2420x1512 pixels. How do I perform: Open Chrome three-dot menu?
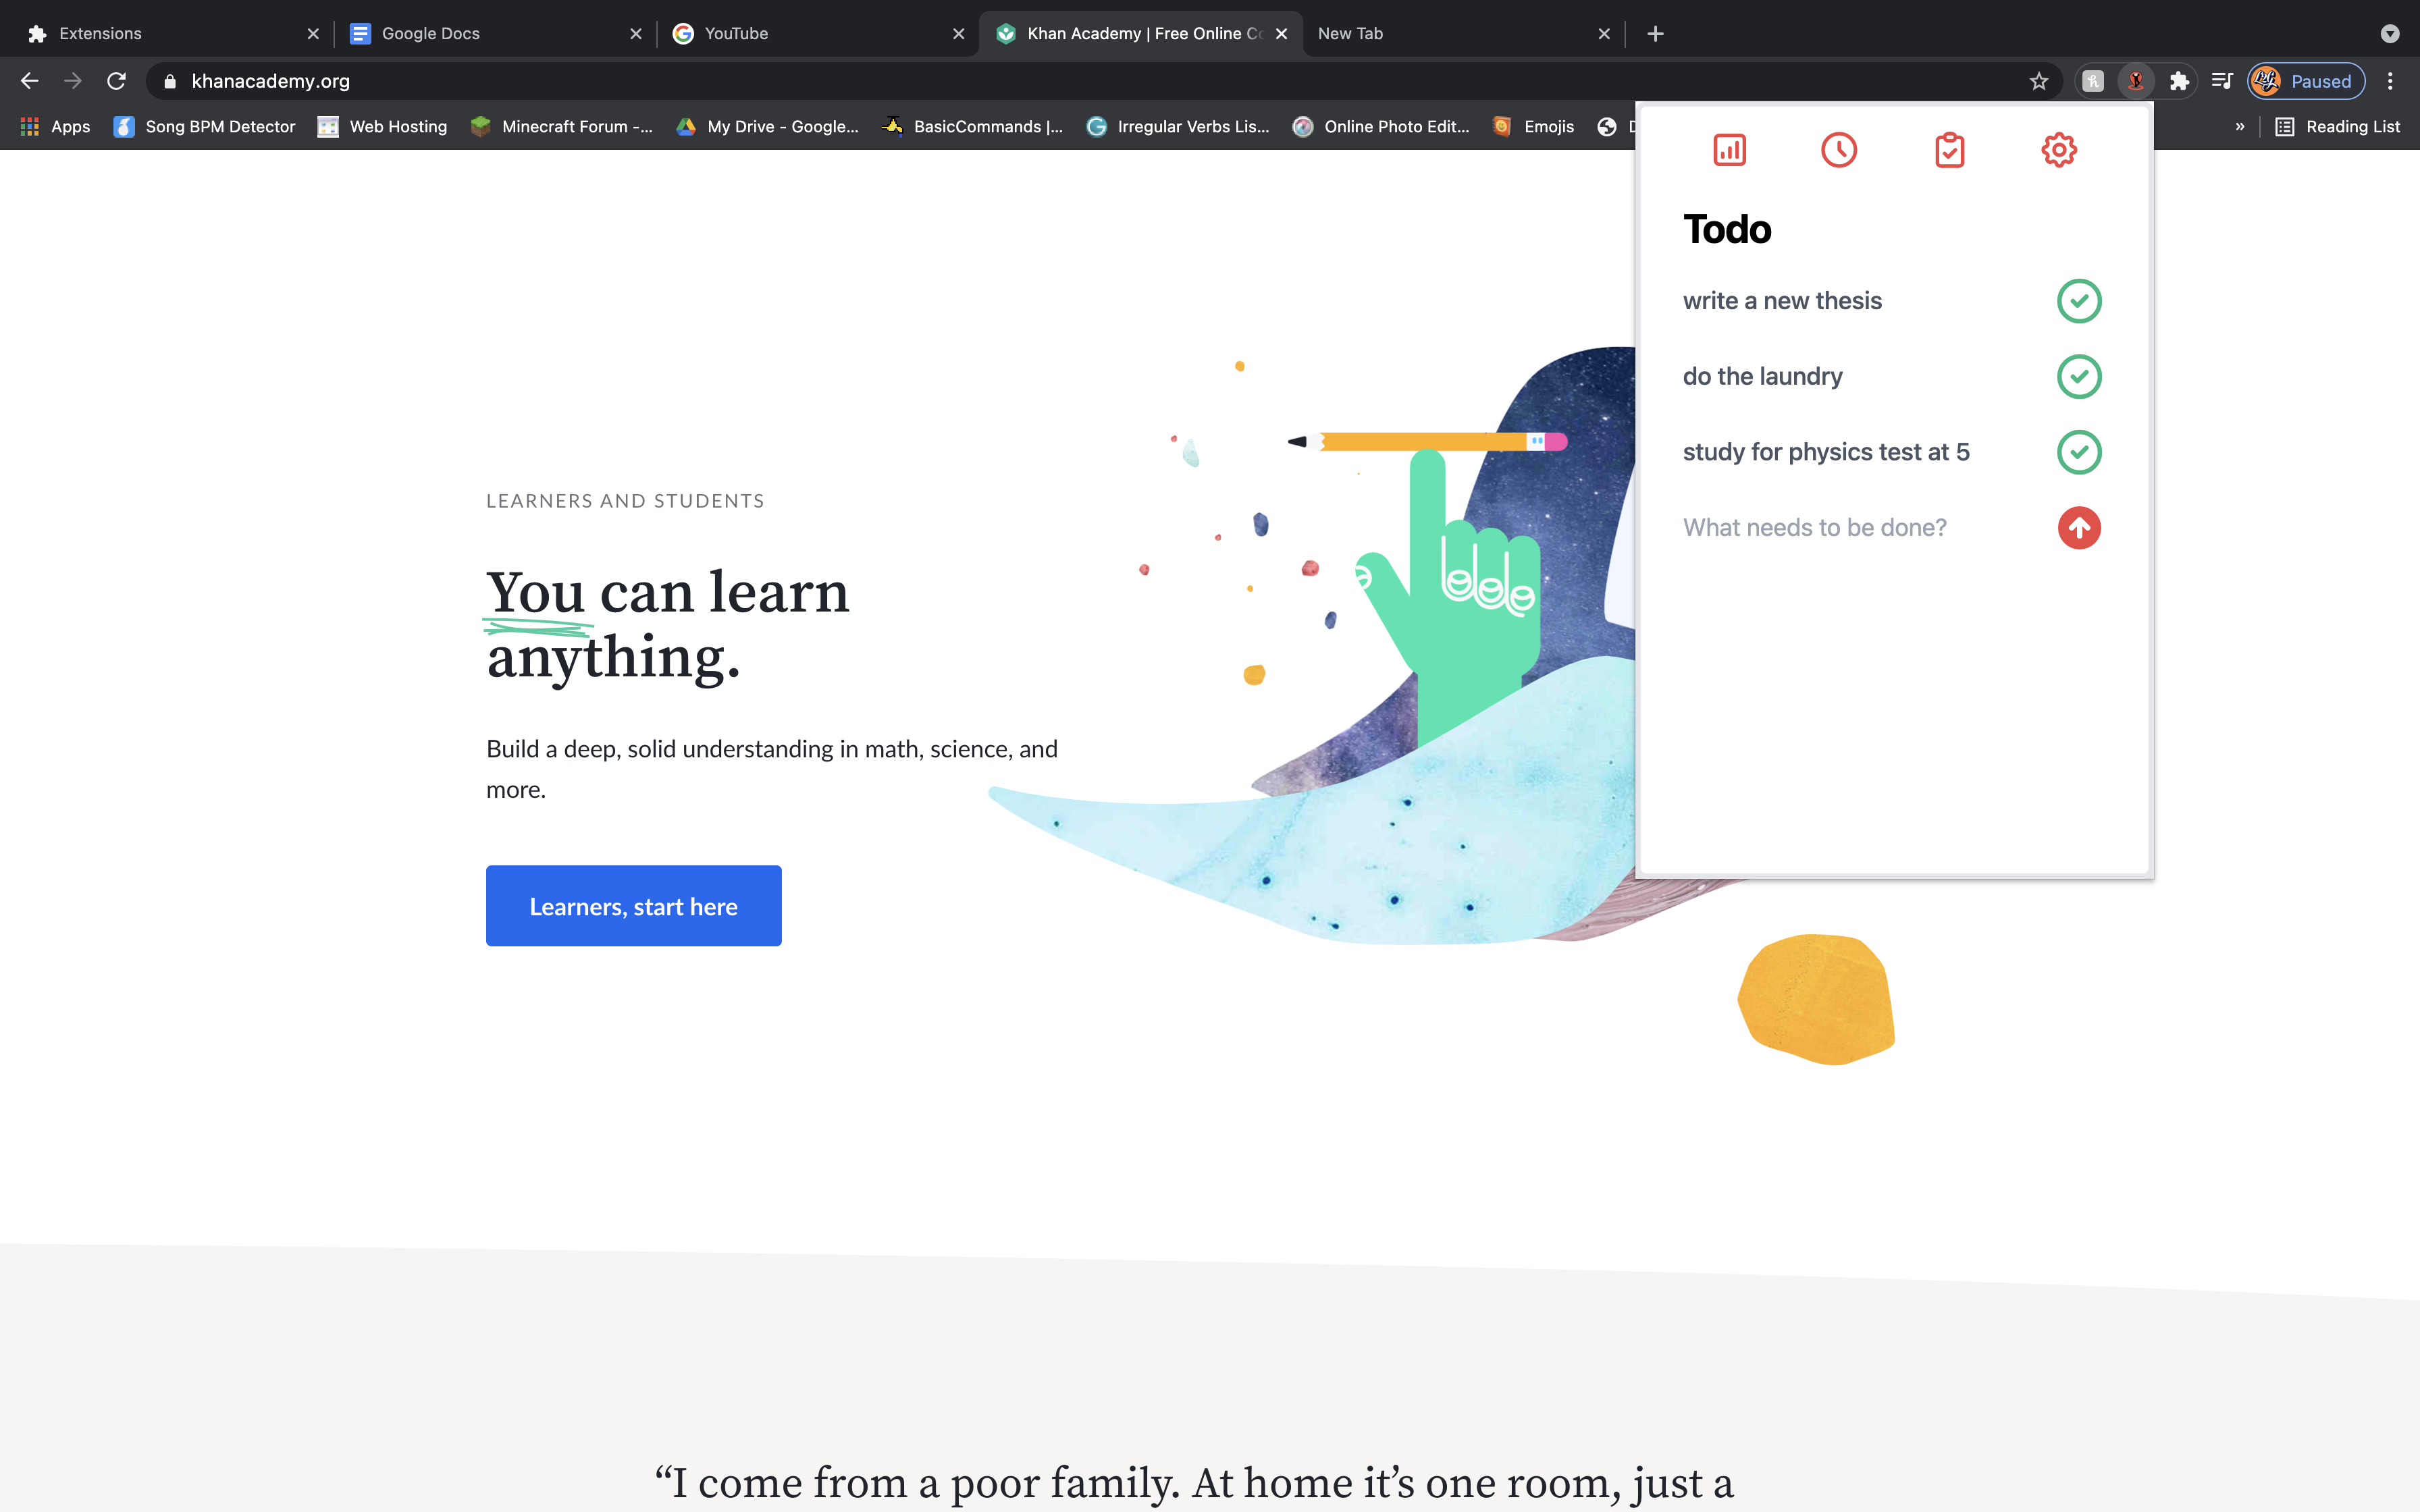2390,81
